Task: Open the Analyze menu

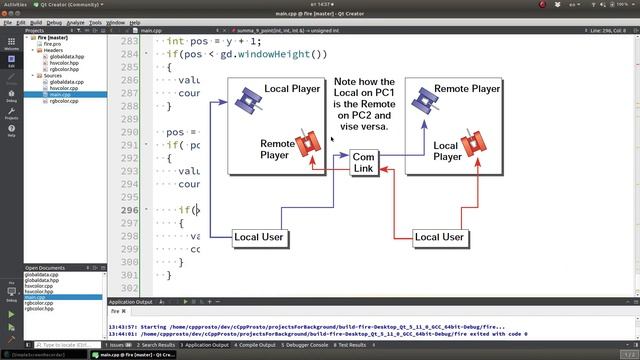Action: coord(76,23)
